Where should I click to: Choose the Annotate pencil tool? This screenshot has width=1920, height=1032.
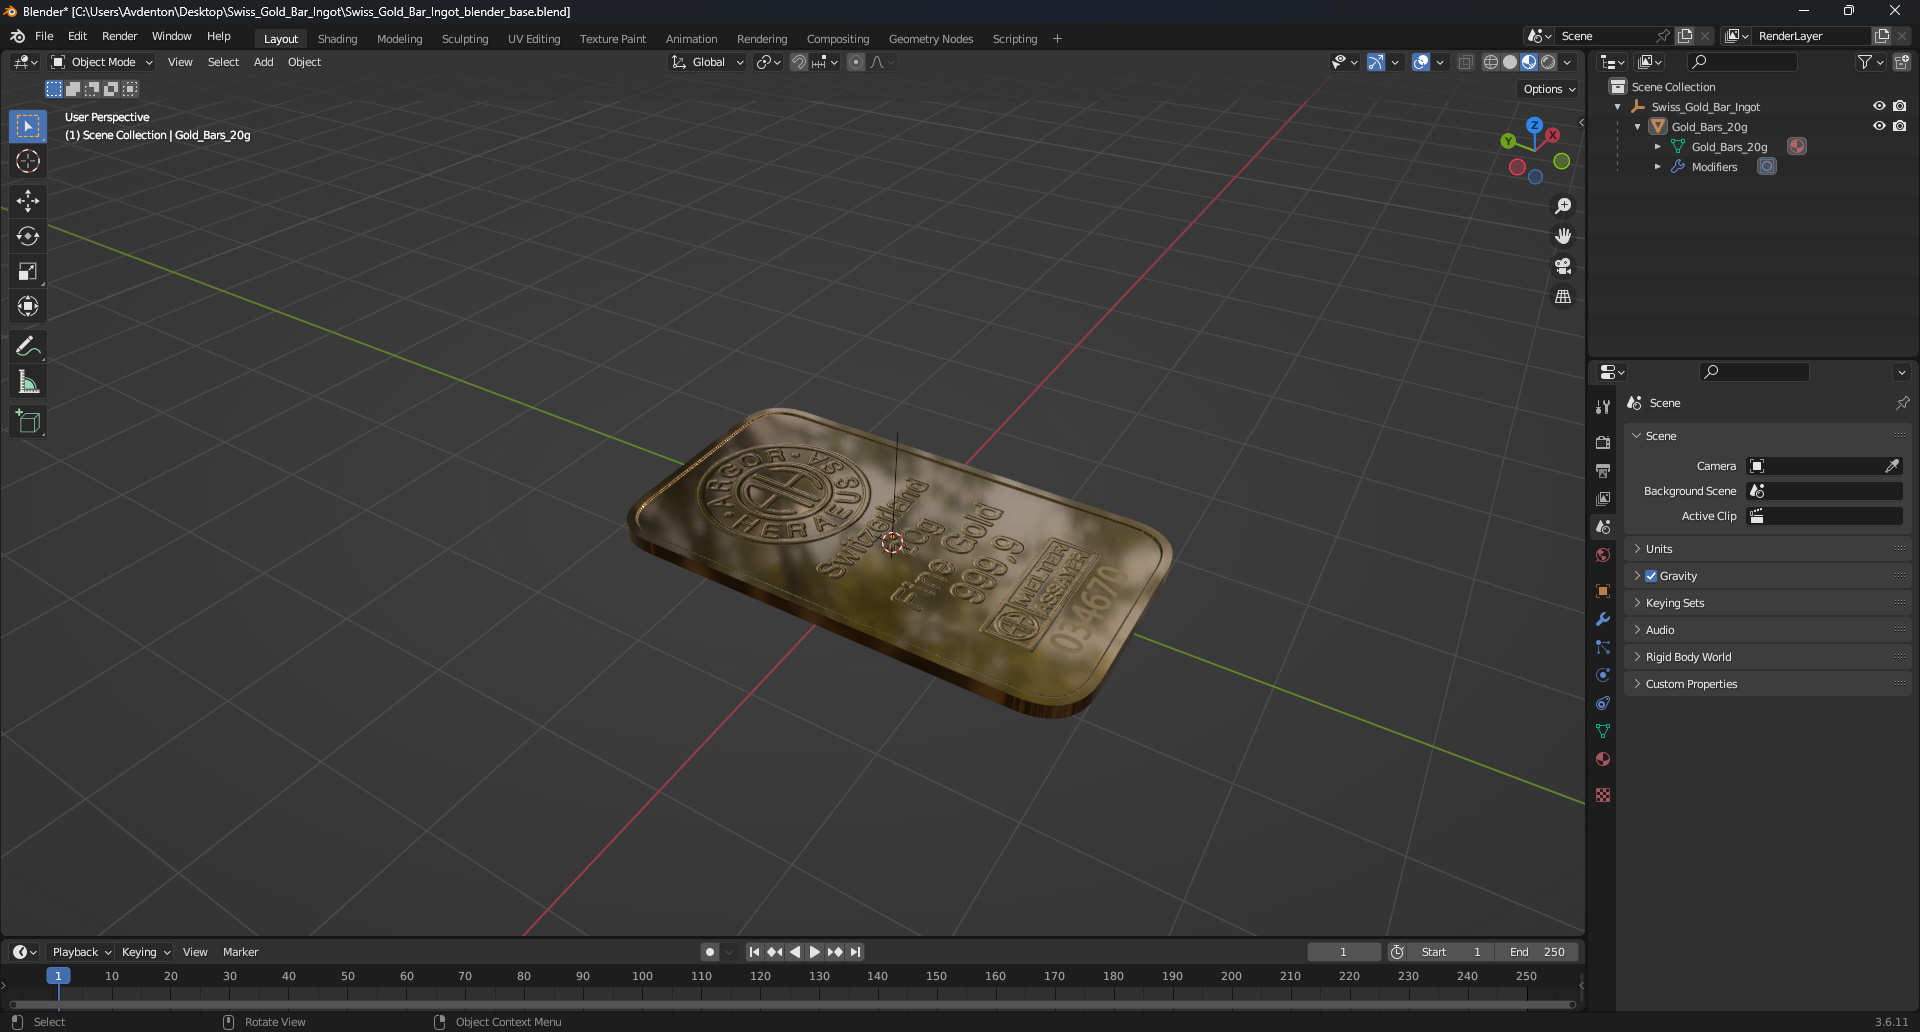click(x=28, y=347)
